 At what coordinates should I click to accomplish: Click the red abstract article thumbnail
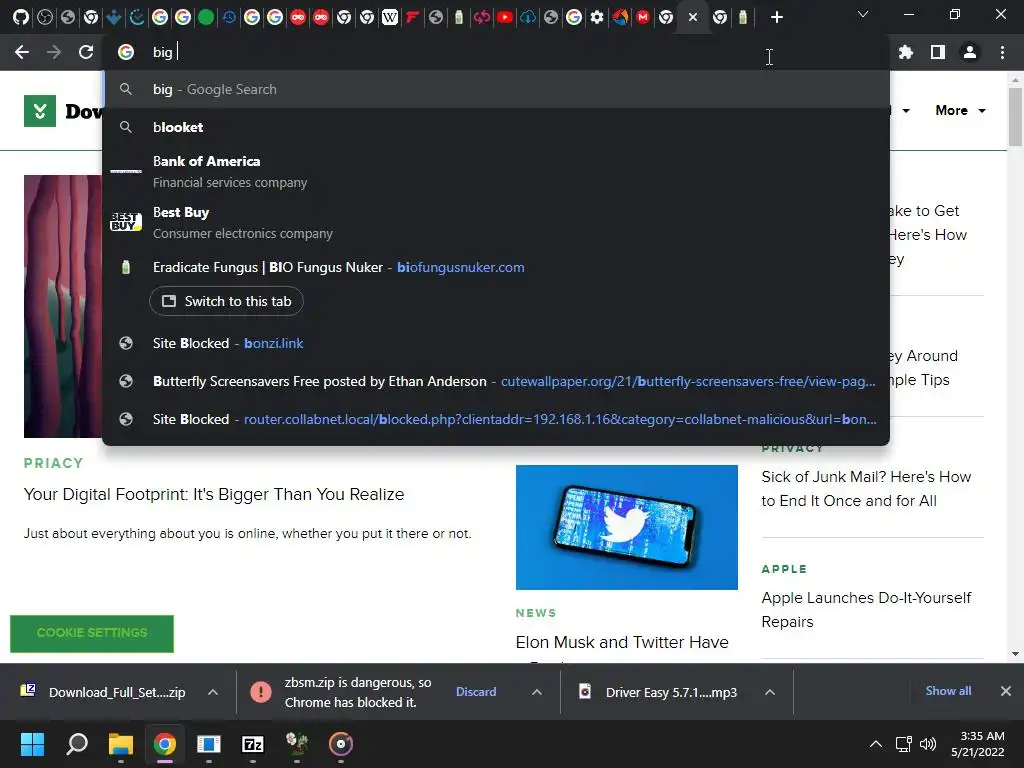point(63,306)
